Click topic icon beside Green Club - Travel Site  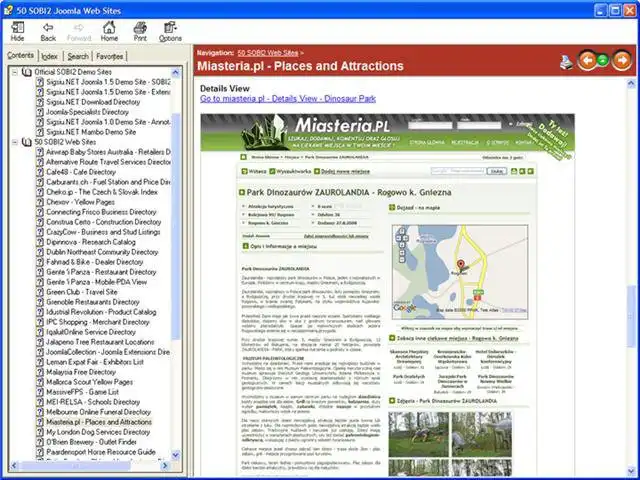(40, 292)
